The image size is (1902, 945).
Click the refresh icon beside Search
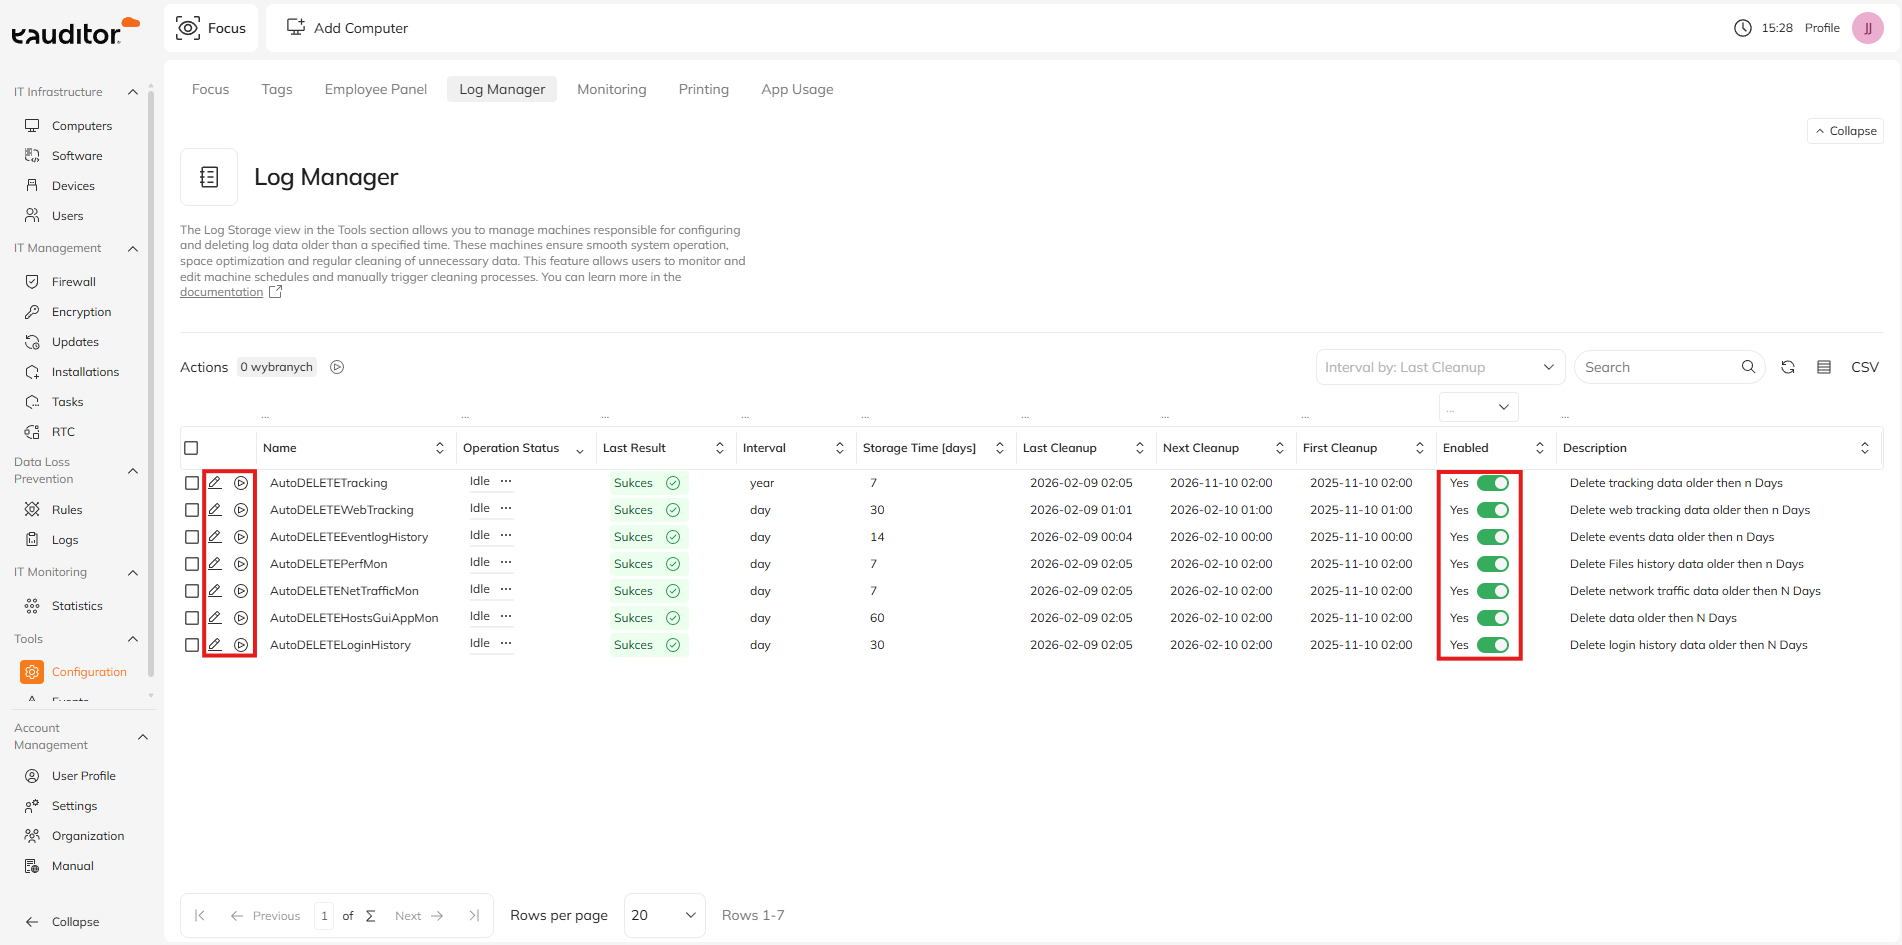pos(1788,367)
